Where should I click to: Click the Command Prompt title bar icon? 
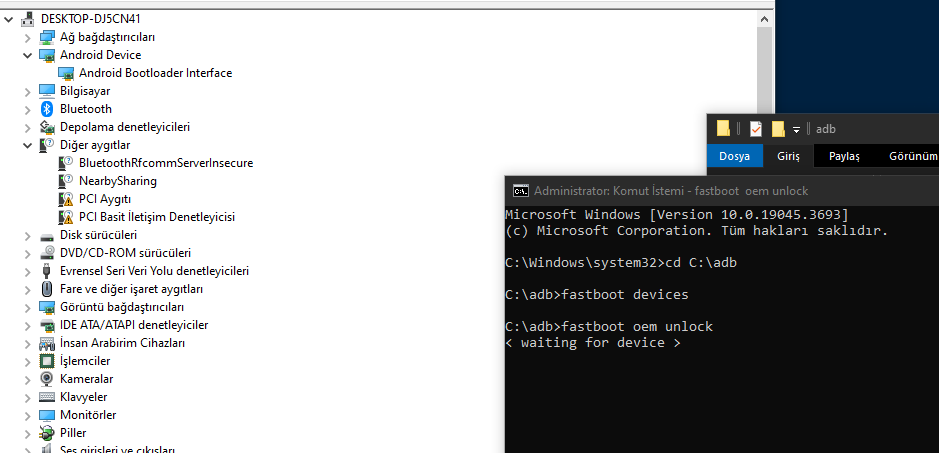[x=521, y=190]
